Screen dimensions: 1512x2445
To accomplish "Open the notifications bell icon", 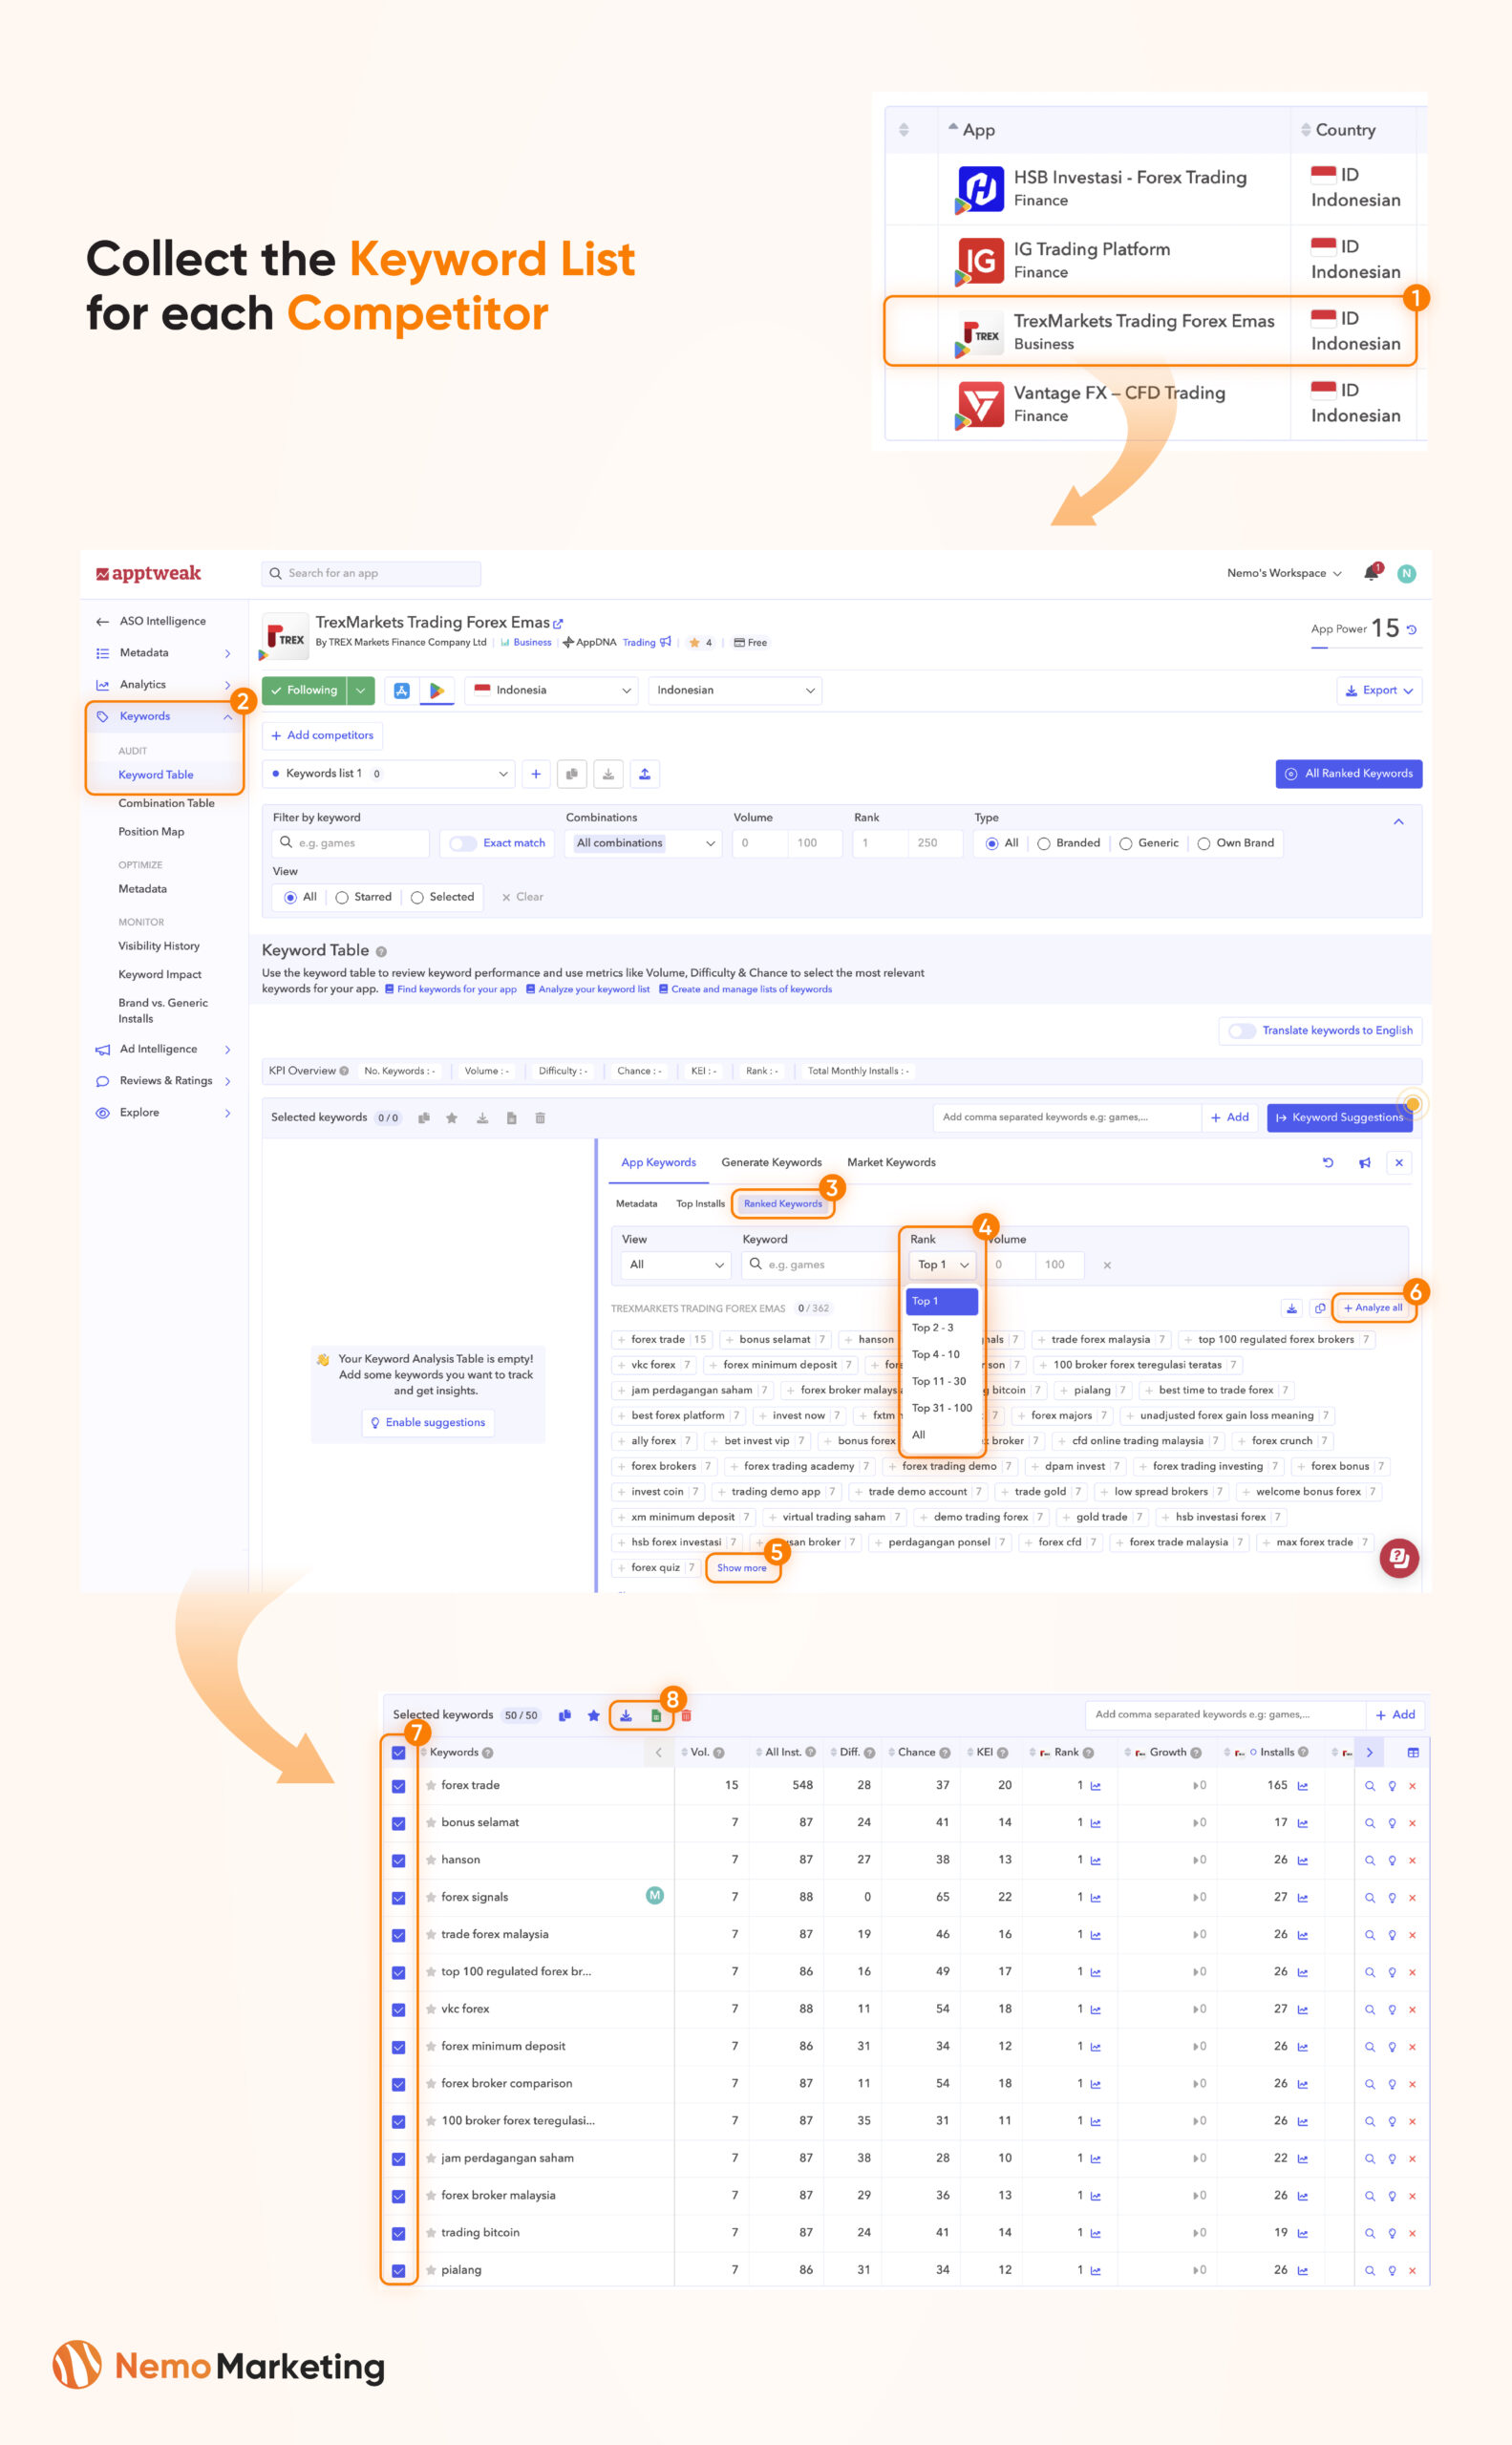I will click(x=1371, y=573).
